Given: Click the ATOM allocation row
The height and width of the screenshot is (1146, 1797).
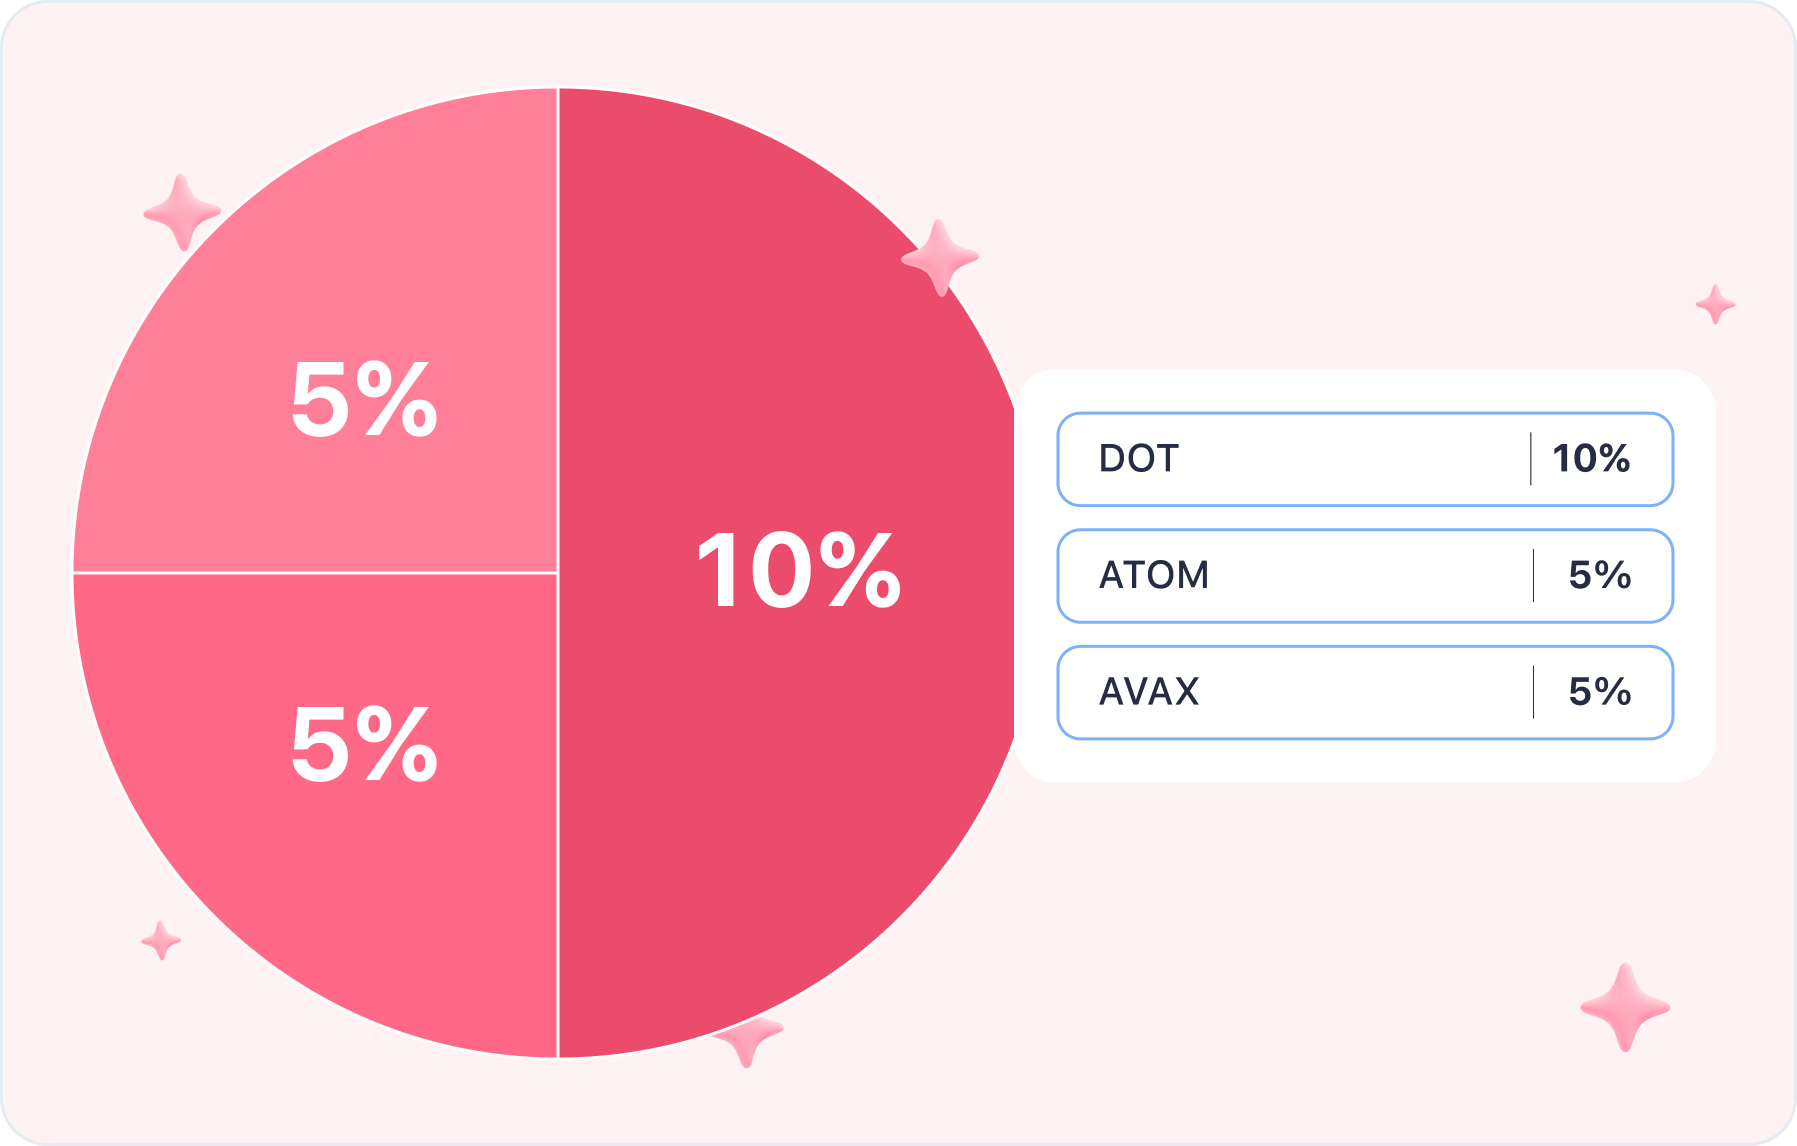Looking at the screenshot, I should pos(1365,576).
